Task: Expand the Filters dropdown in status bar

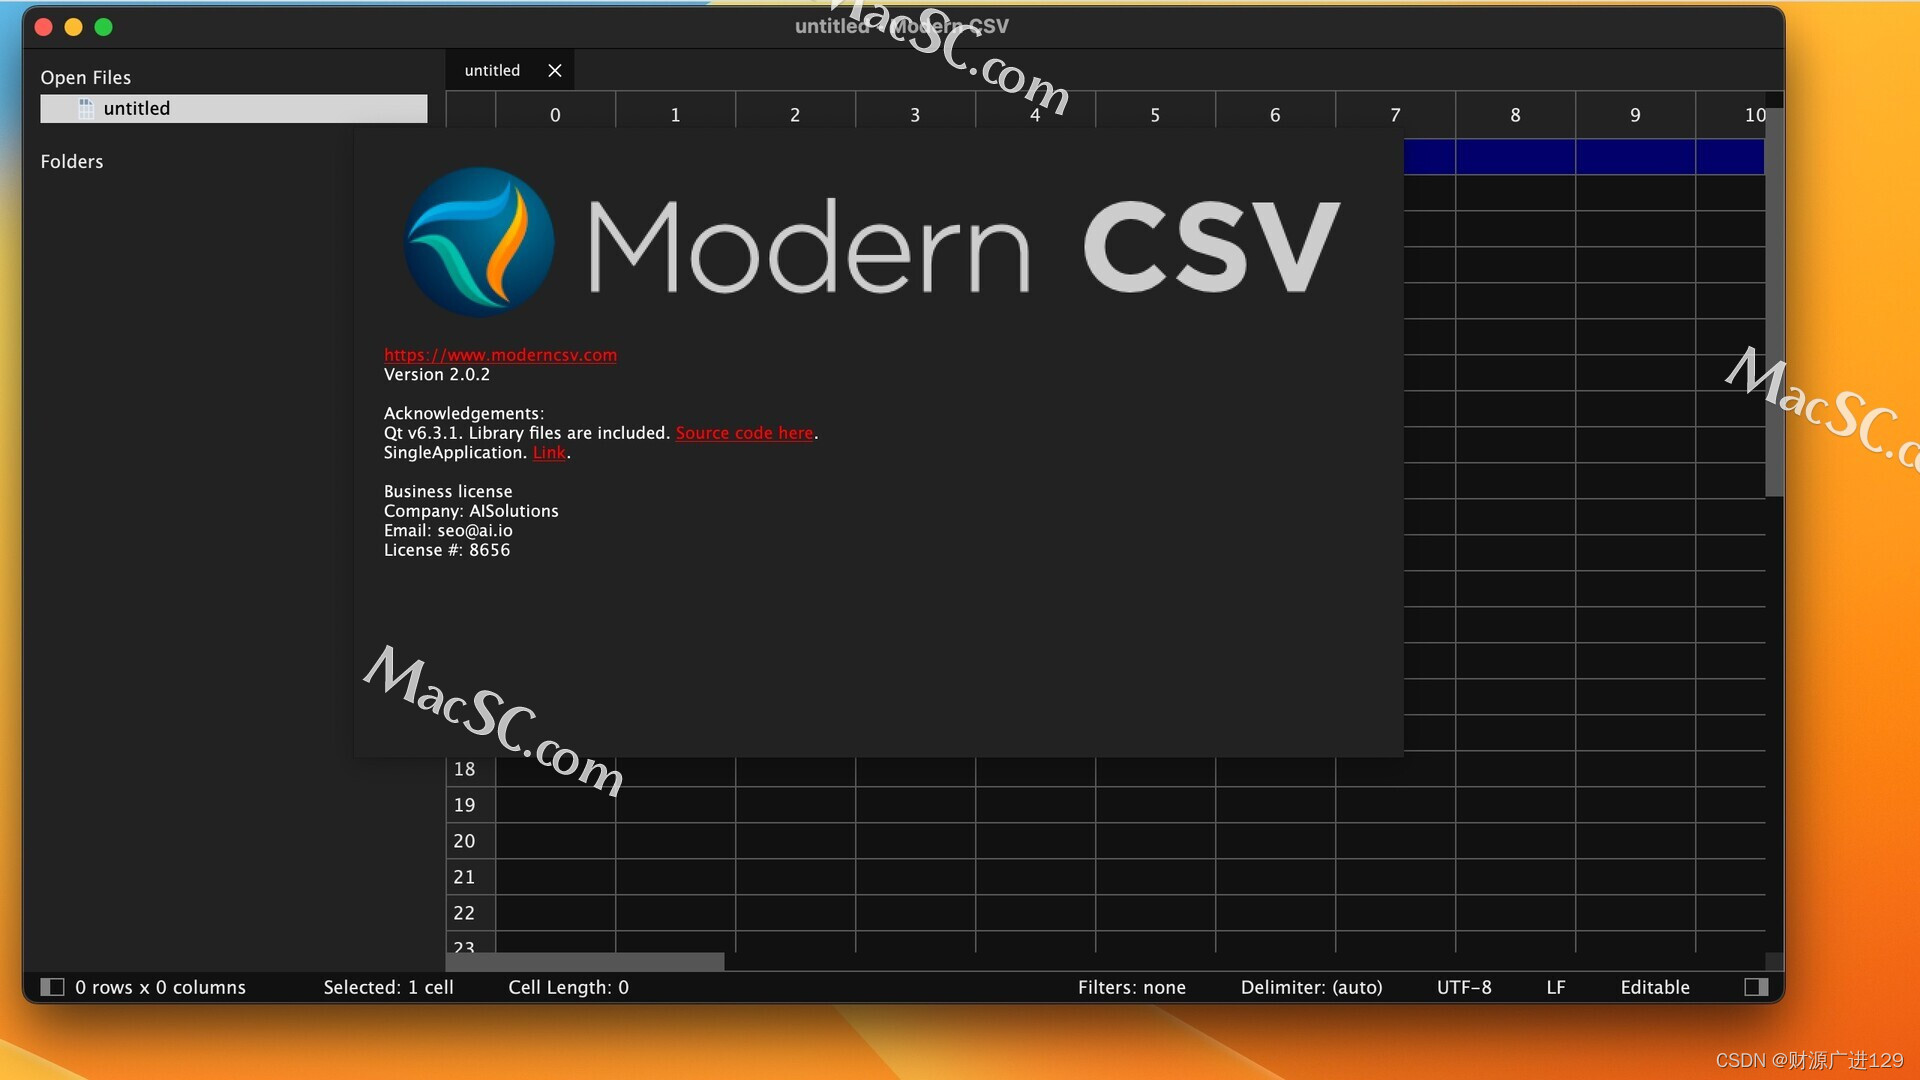Action: pos(1129,985)
